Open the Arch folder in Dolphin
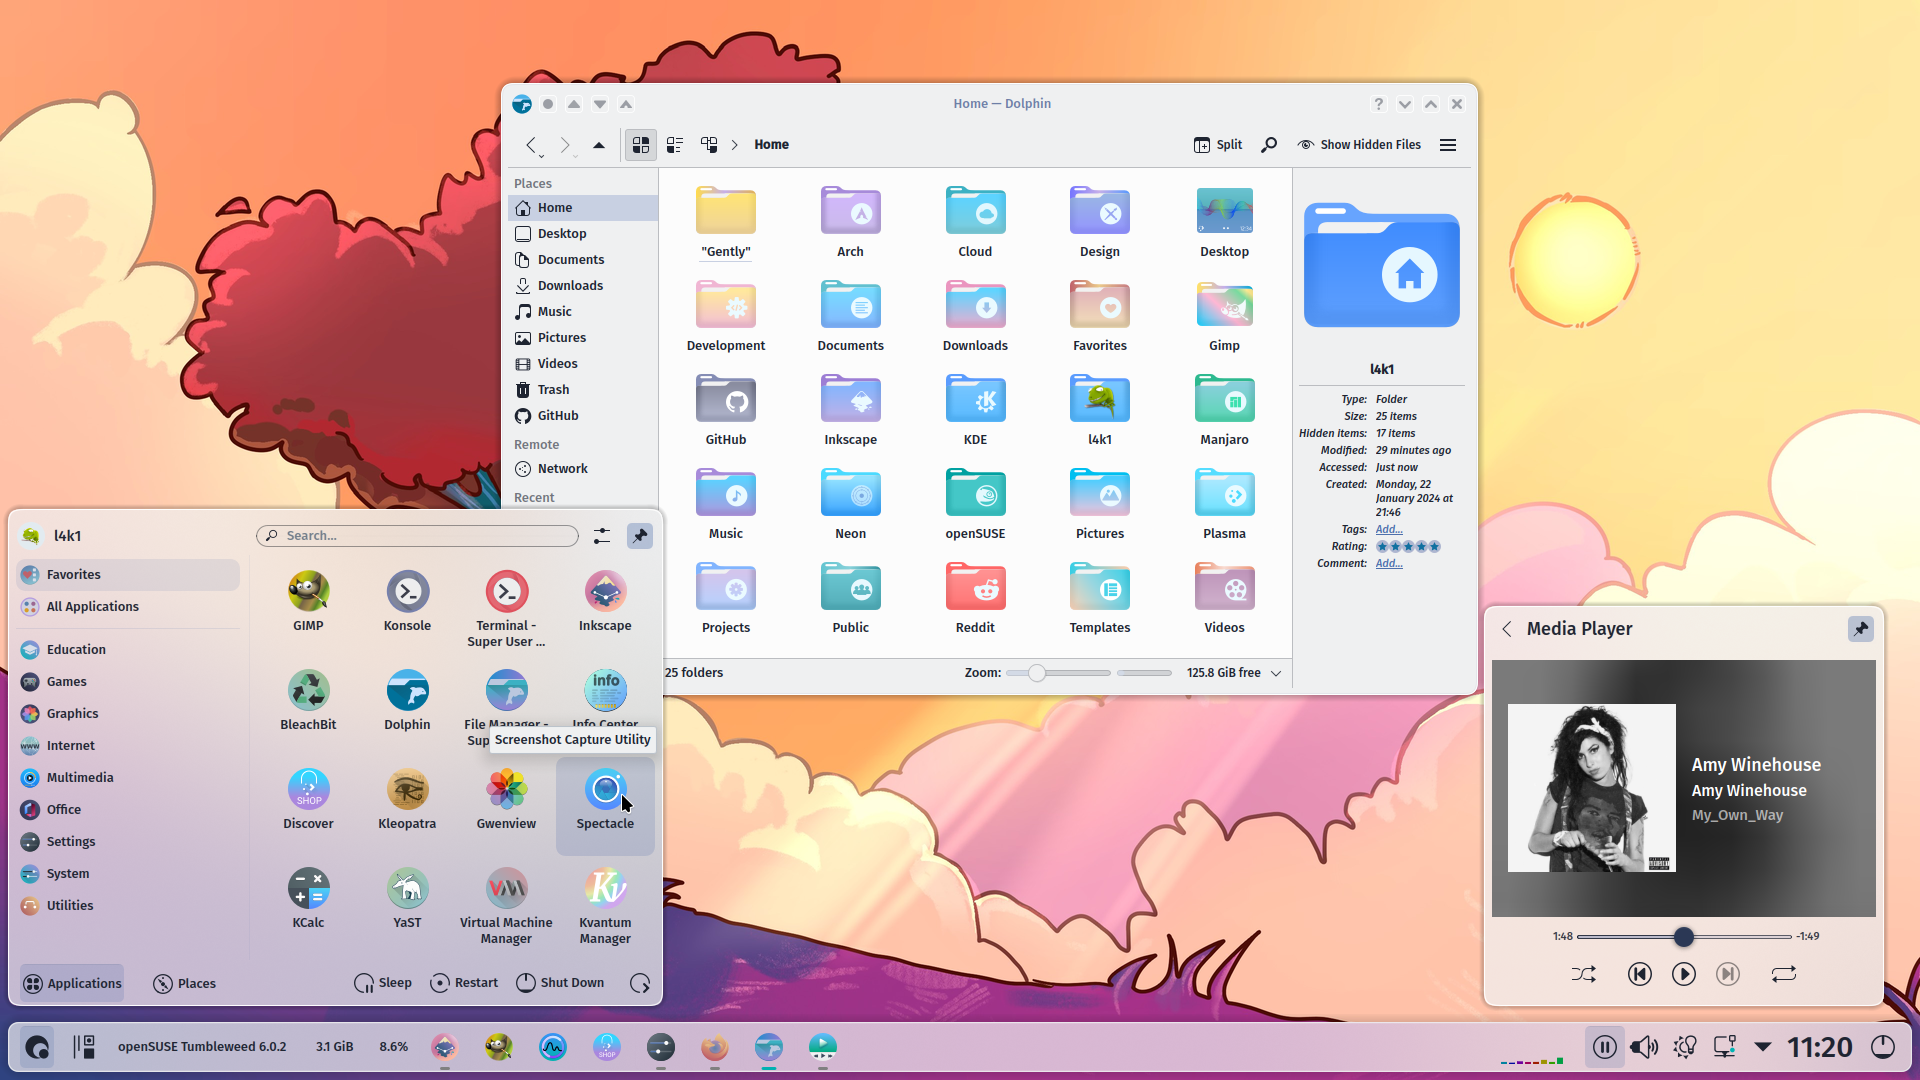The width and height of the screenshot is (1920, 1080). pyautogui.click(x=850, y=222)
